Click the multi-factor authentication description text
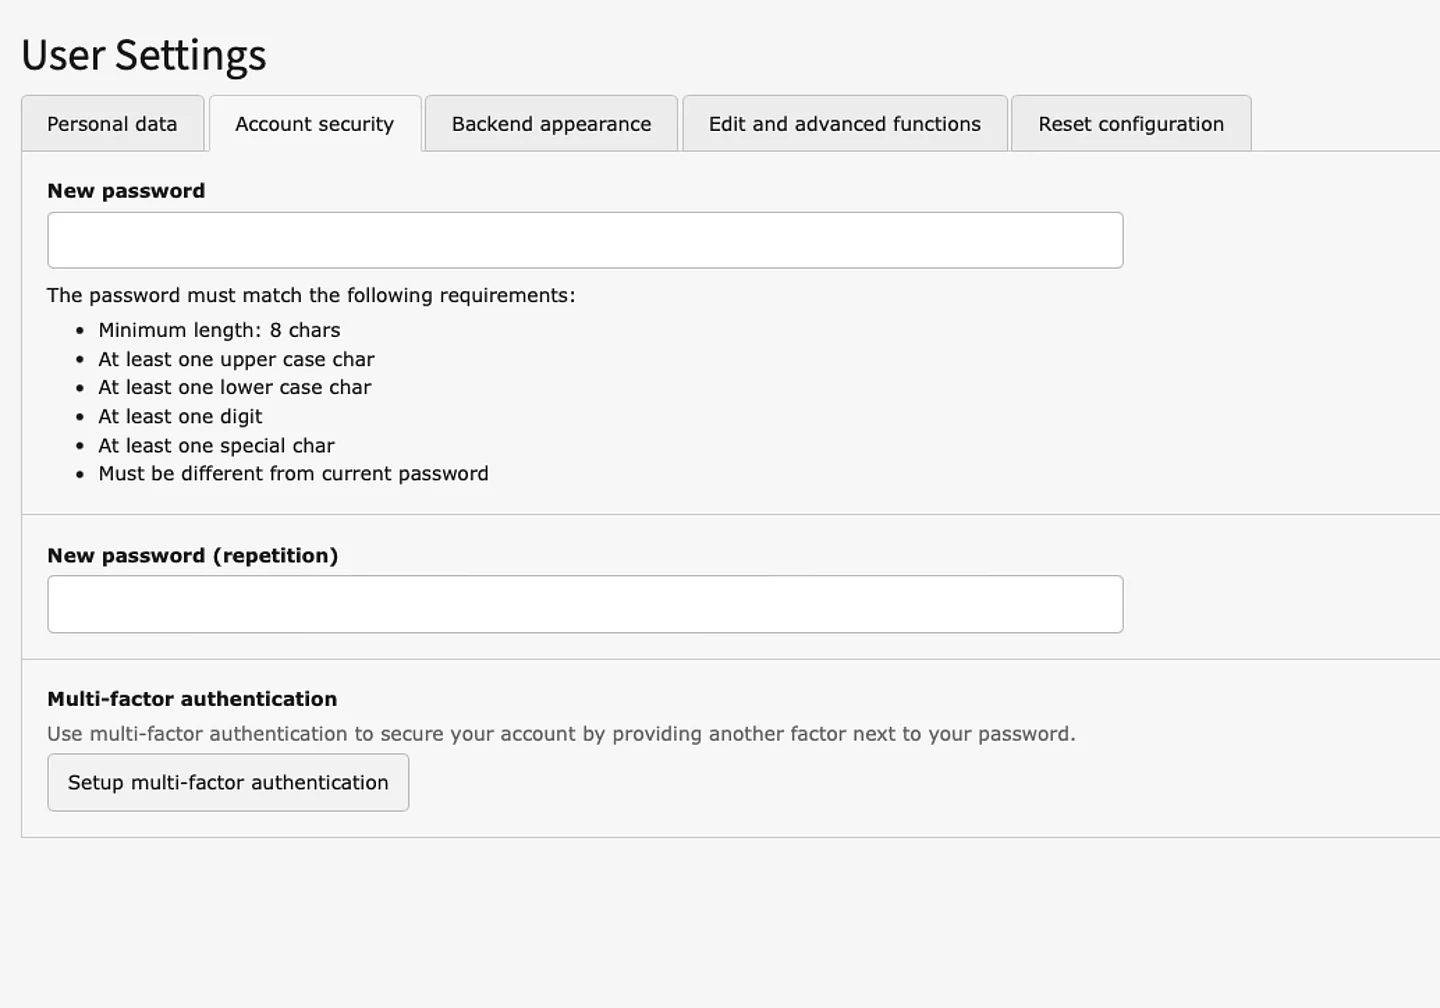Screen dimensions: 1440x1008 point(561,734)
